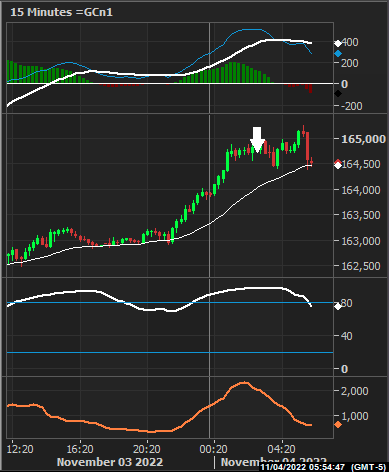Click the black diamond marker below zero
This screenshot has height=472, width=389.
coord(338,94)
